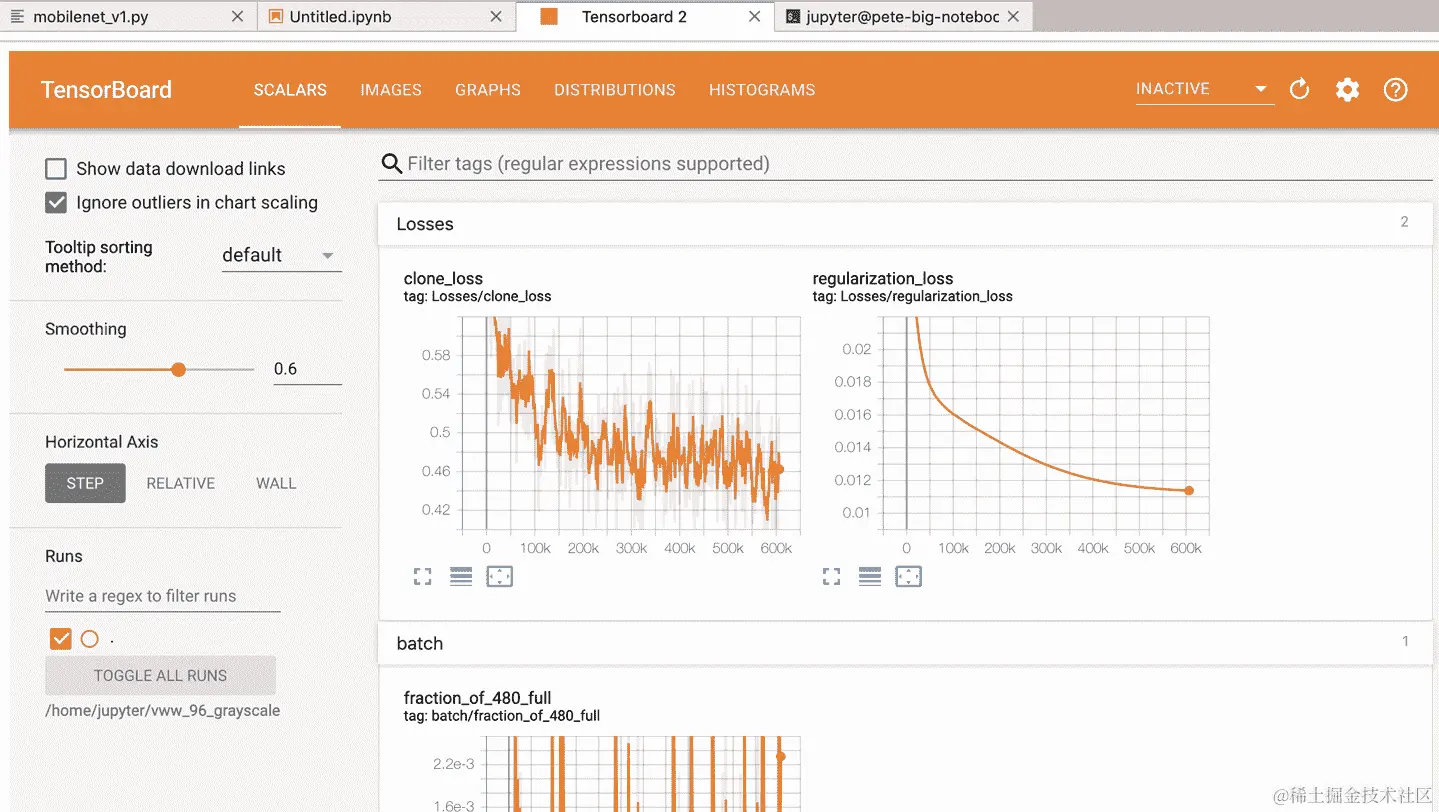This screenshot has height=812, width=1439.
Task: Enable Show data download links checkbox
Action: pyautogui.click(x=56, y=169)
